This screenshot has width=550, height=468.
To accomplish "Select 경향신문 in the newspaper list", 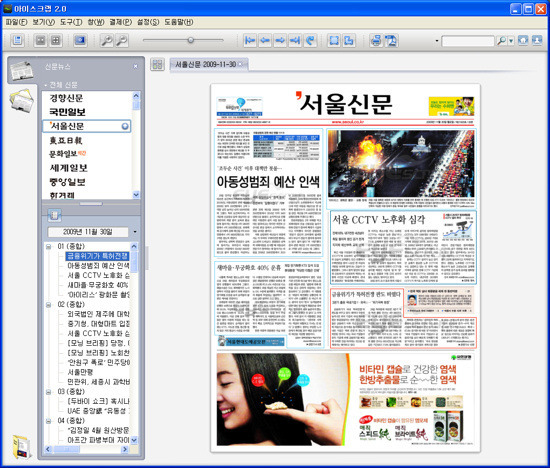I will [66, 98].
